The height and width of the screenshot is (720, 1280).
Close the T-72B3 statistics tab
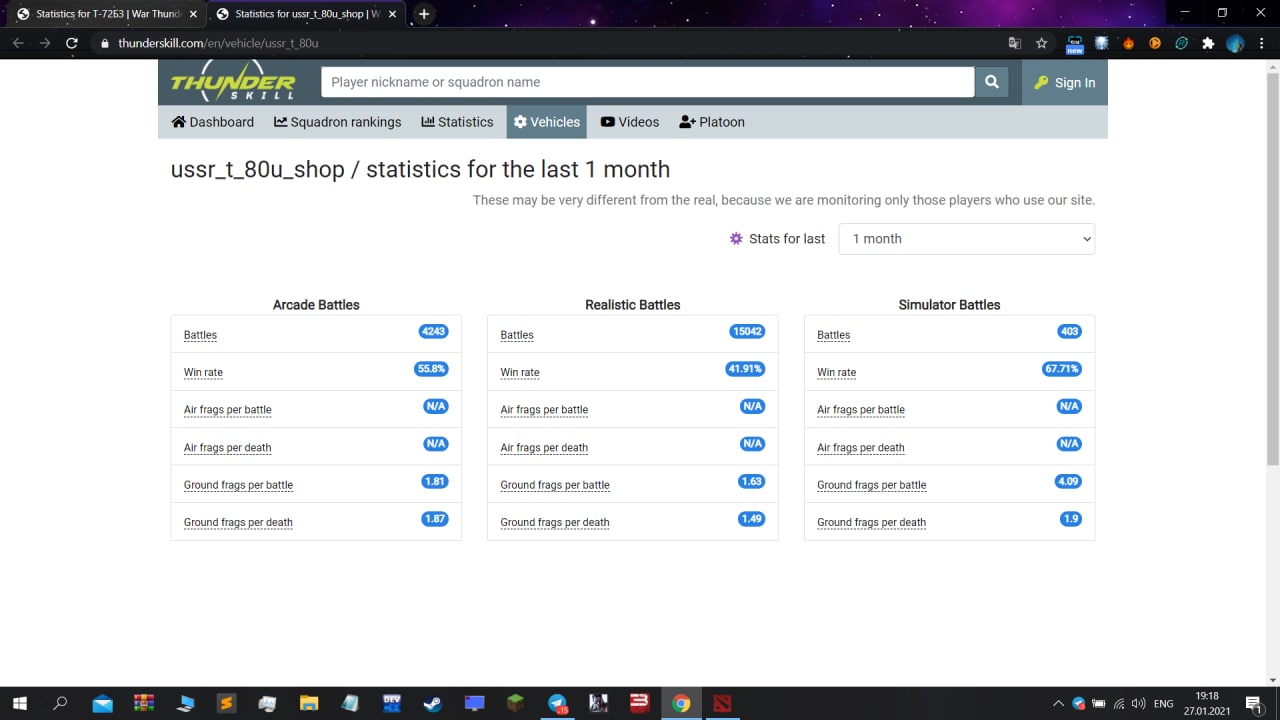[193, 14]
